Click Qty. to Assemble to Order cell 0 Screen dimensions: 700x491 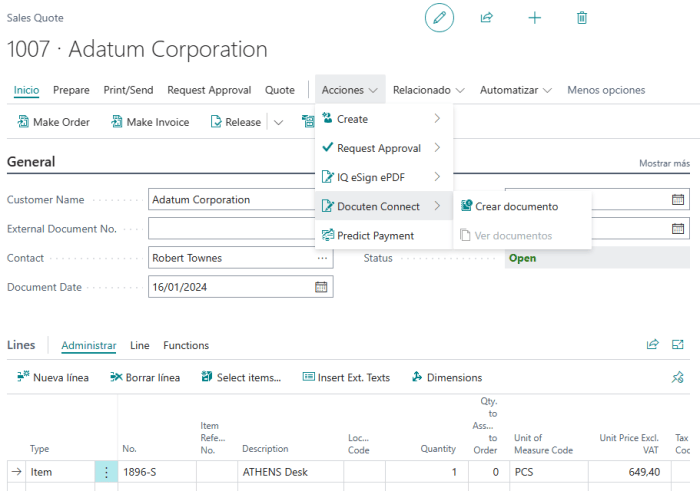489,472
